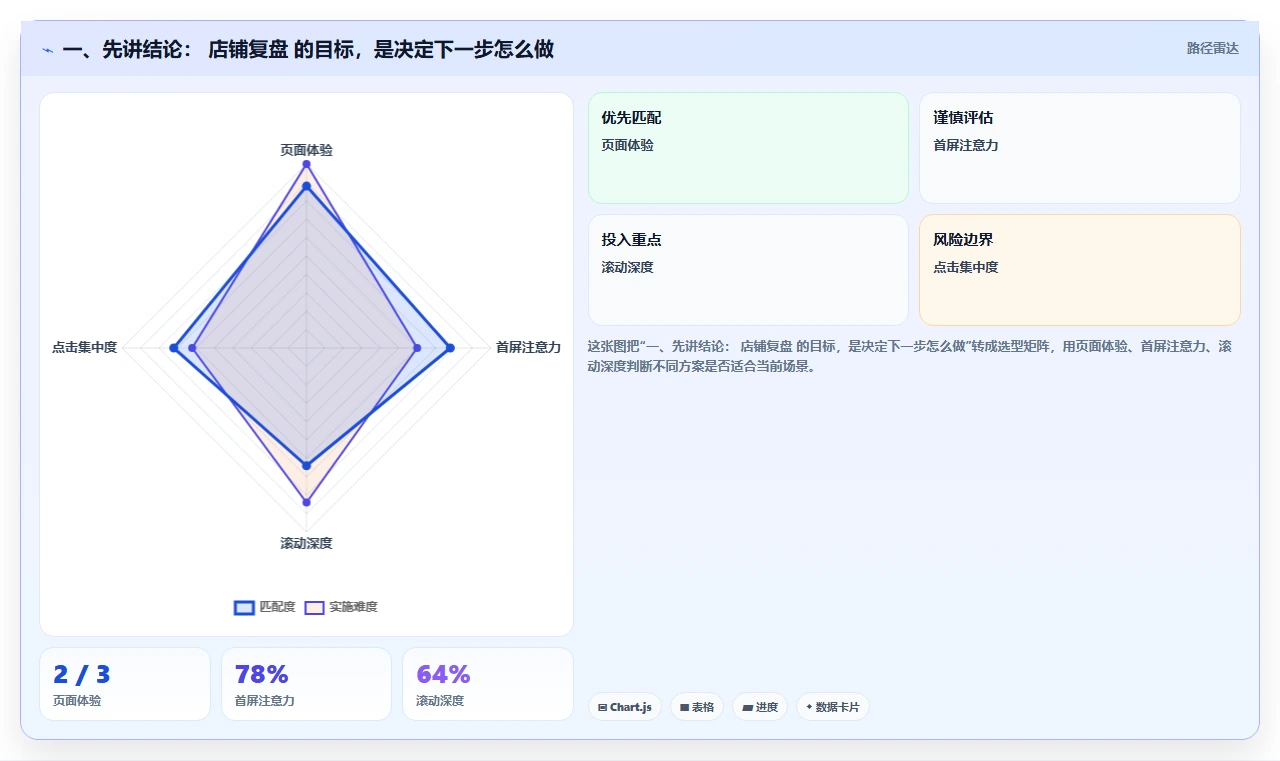Click the 页面体验 radar axis label

coord(306,150)
